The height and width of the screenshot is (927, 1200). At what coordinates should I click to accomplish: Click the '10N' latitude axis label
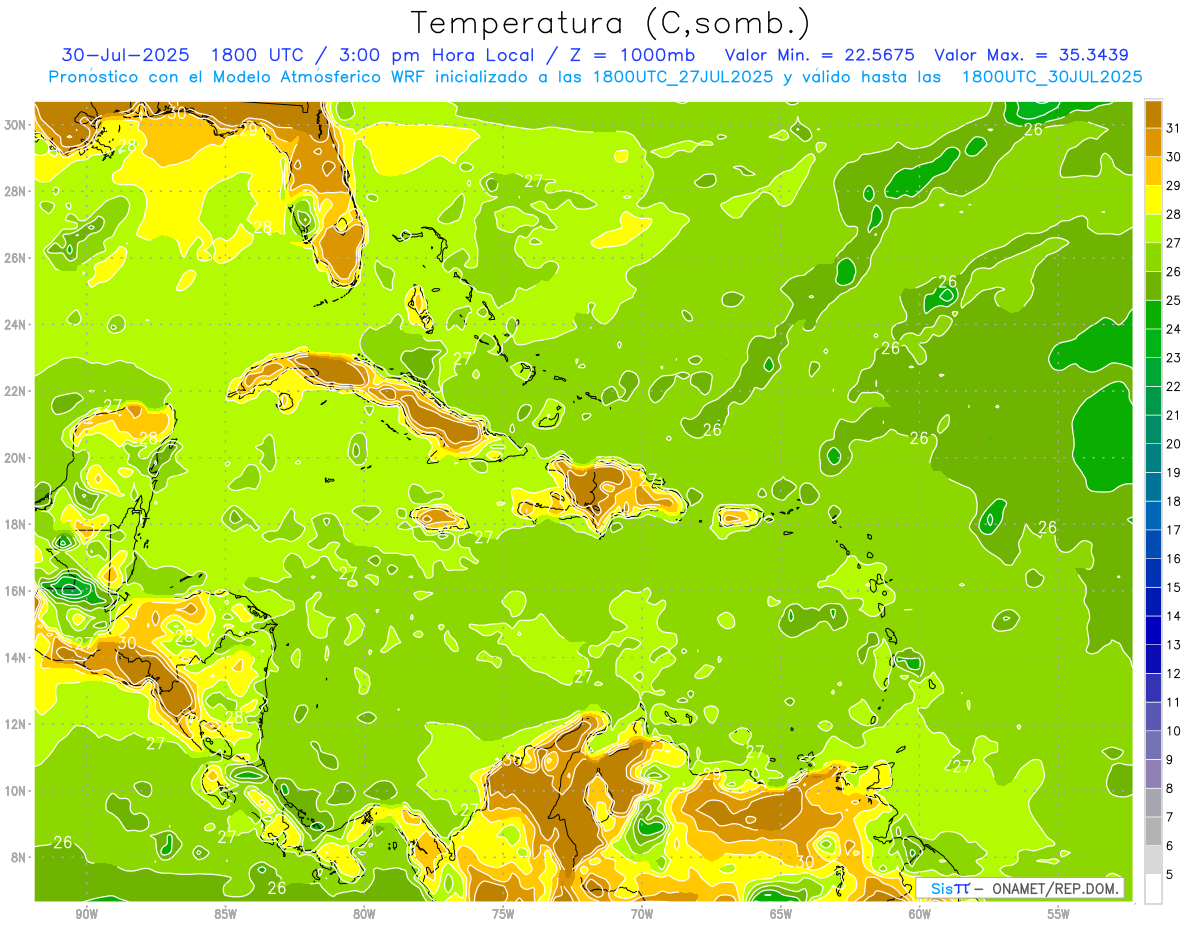pos(16,791)
